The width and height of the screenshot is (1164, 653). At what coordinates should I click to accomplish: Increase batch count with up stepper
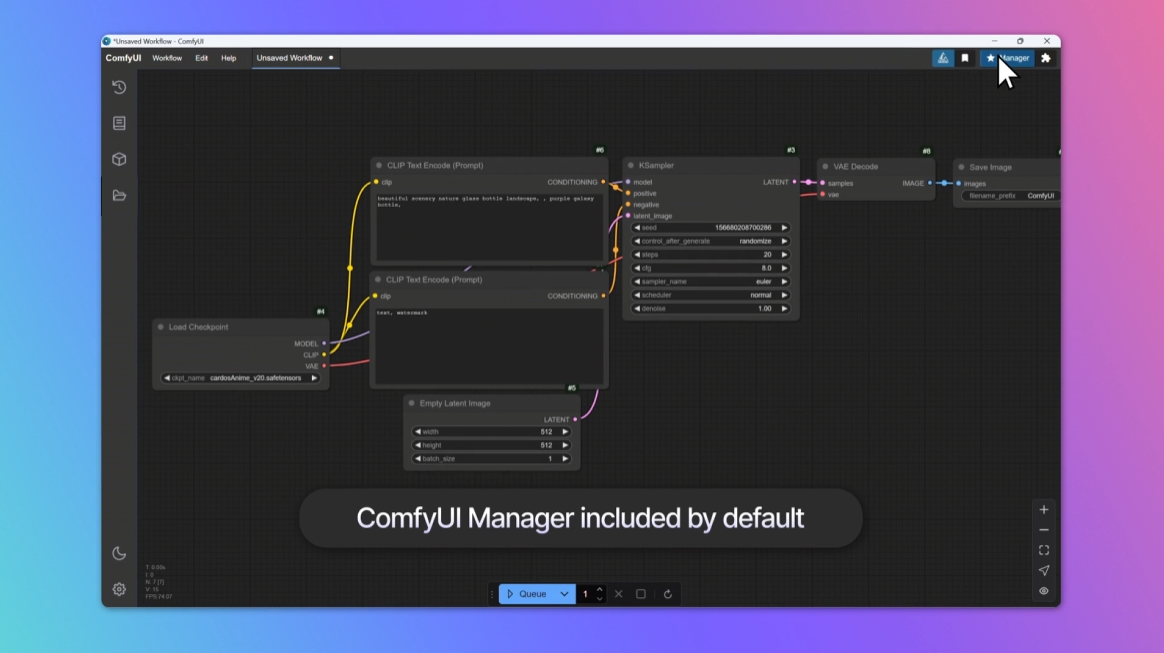point(600,590)
